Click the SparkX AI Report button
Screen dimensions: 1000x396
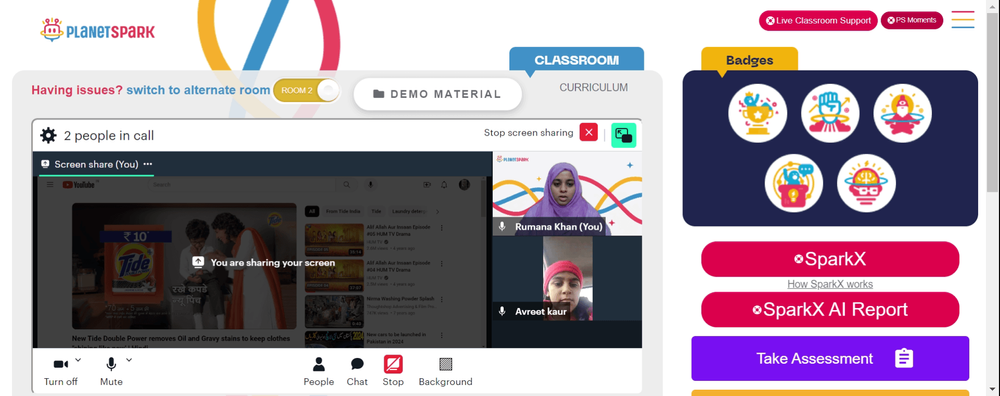(x=830, y=309)
